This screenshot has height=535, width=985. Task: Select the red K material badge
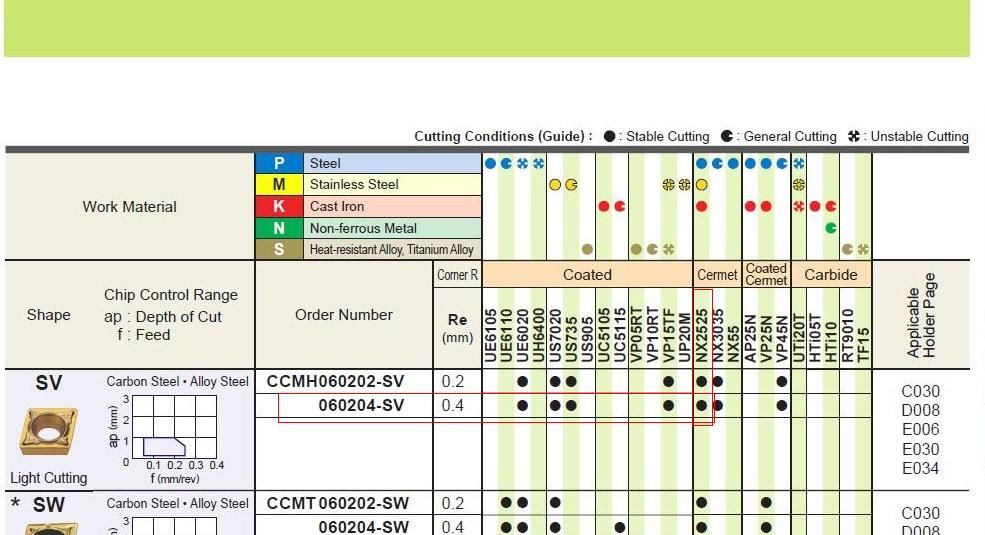tap(279, 206)
